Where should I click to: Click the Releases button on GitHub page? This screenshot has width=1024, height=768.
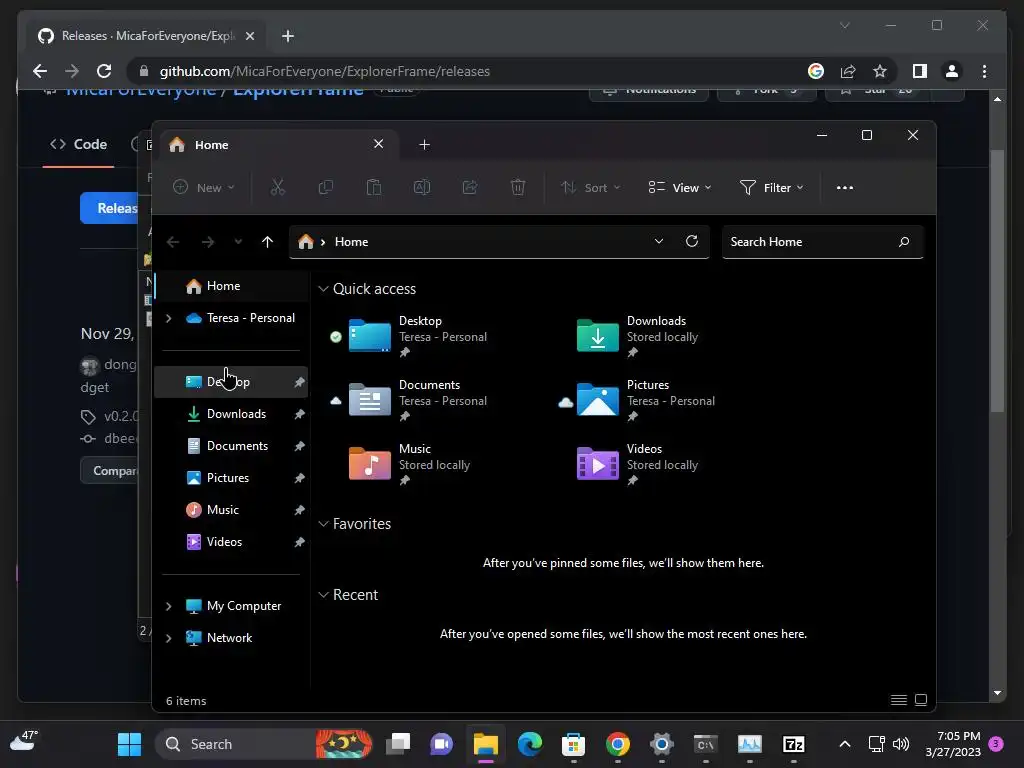110,208
